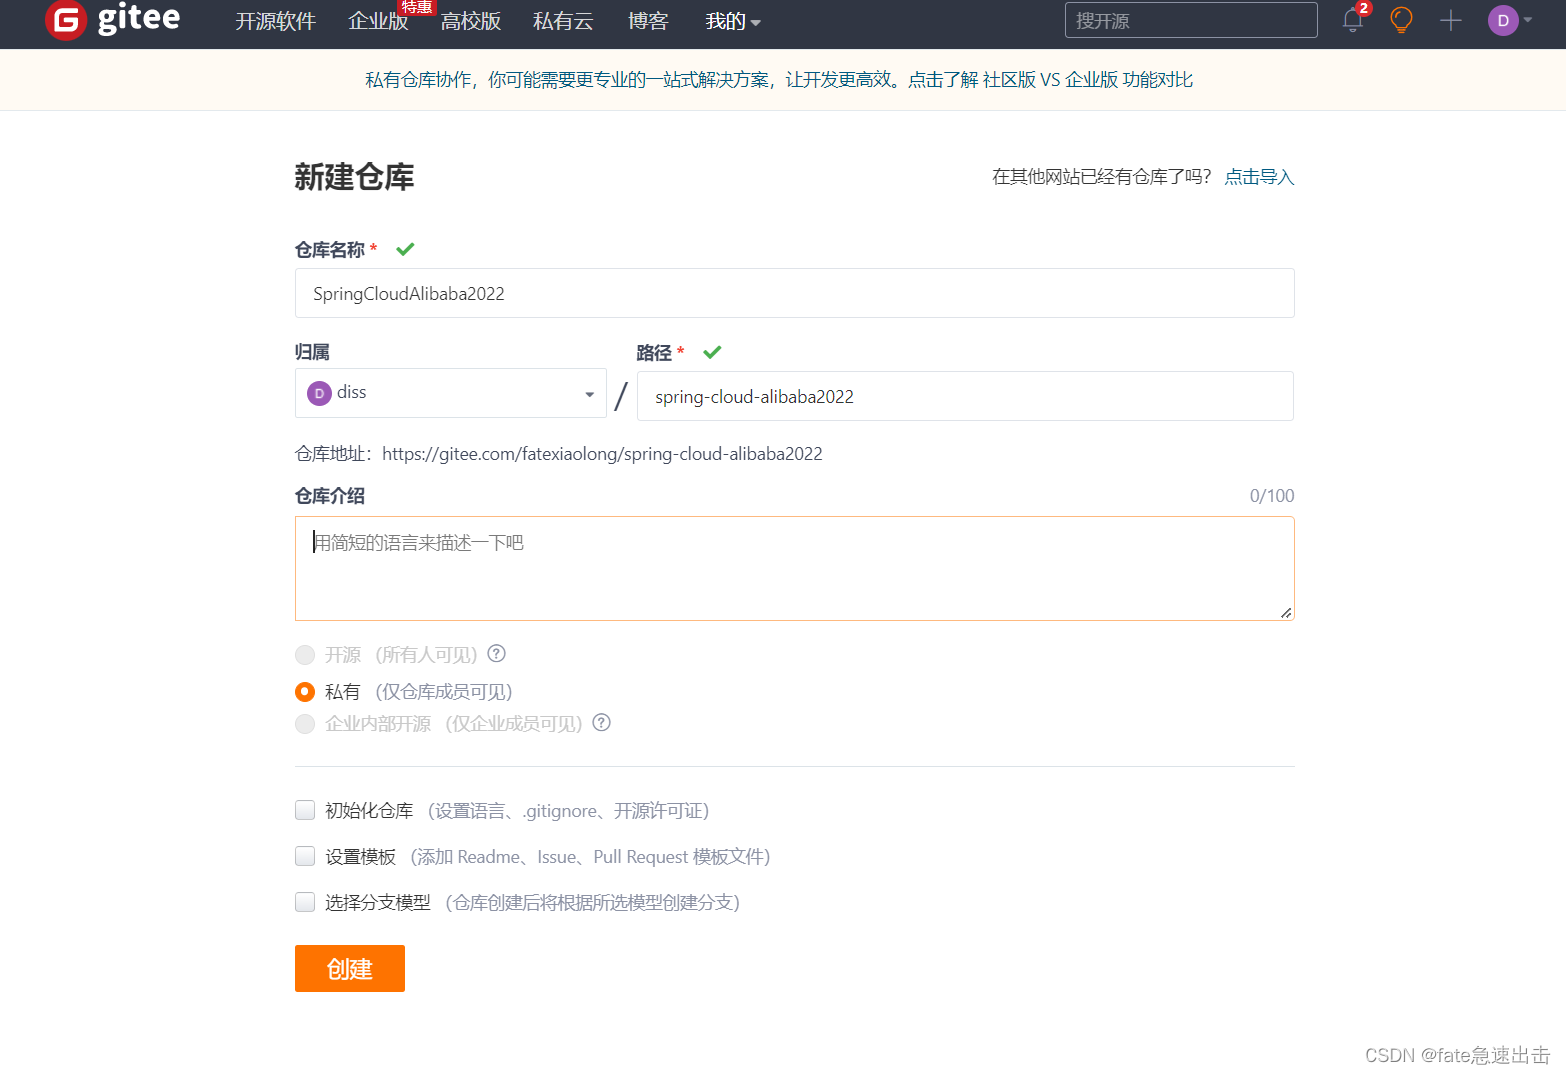Open the arrow beside avatar in top bar
This screenshot has height=1074, width=1566.
tap(1526, 21)
